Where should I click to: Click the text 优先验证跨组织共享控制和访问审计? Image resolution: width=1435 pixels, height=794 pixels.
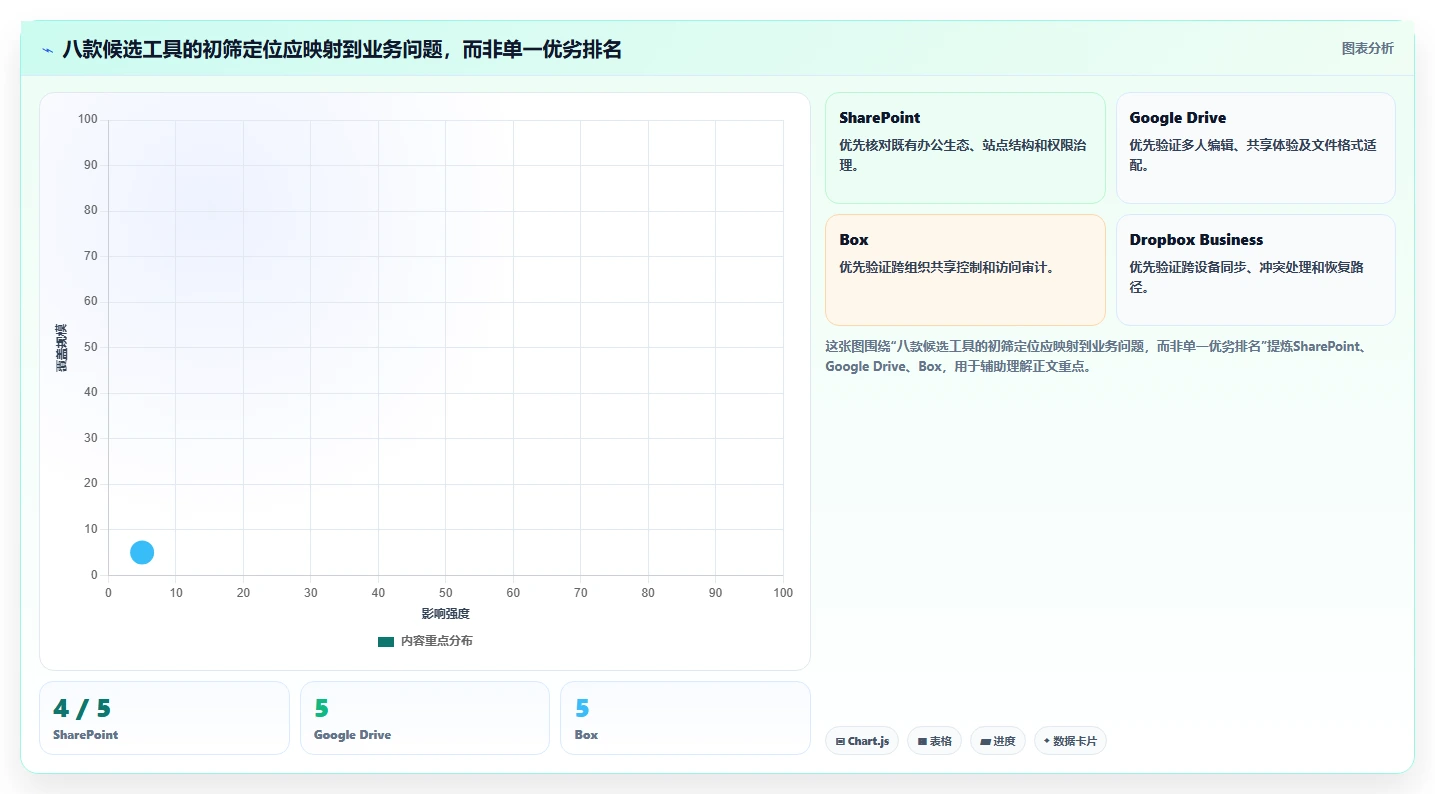click(947, 267)
